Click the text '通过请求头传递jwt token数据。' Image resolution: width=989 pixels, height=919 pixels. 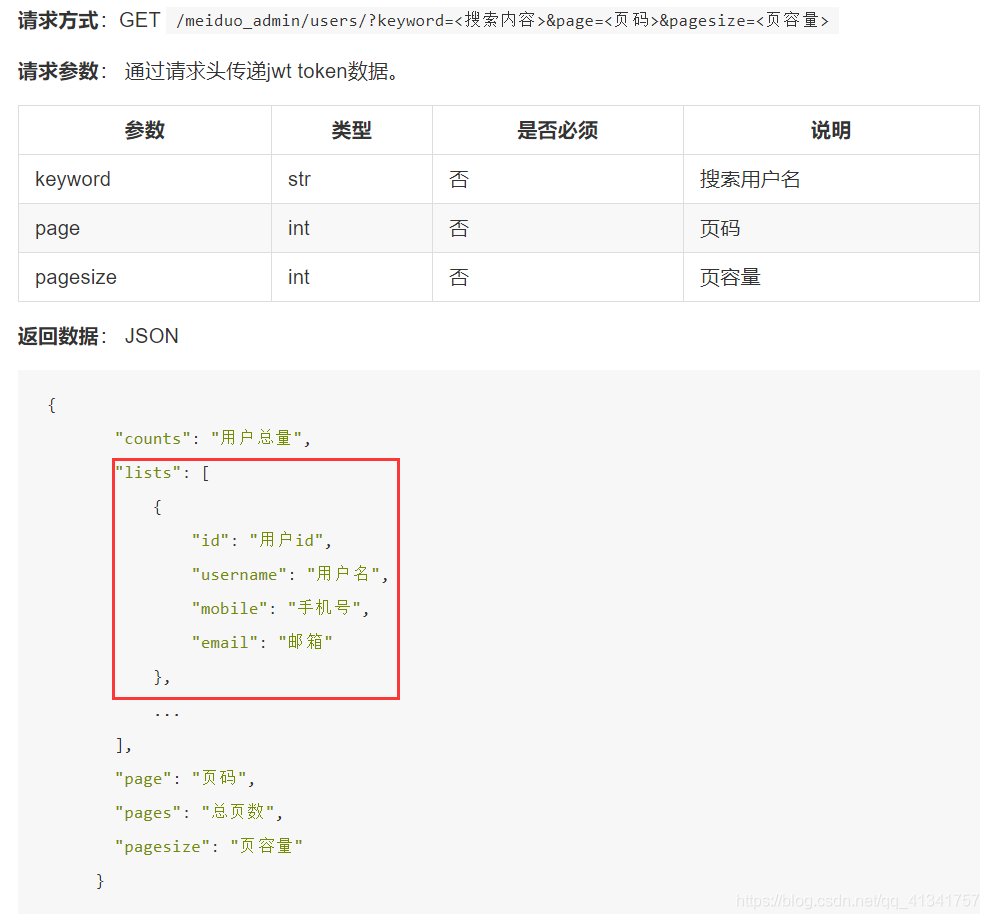(262, 71)
